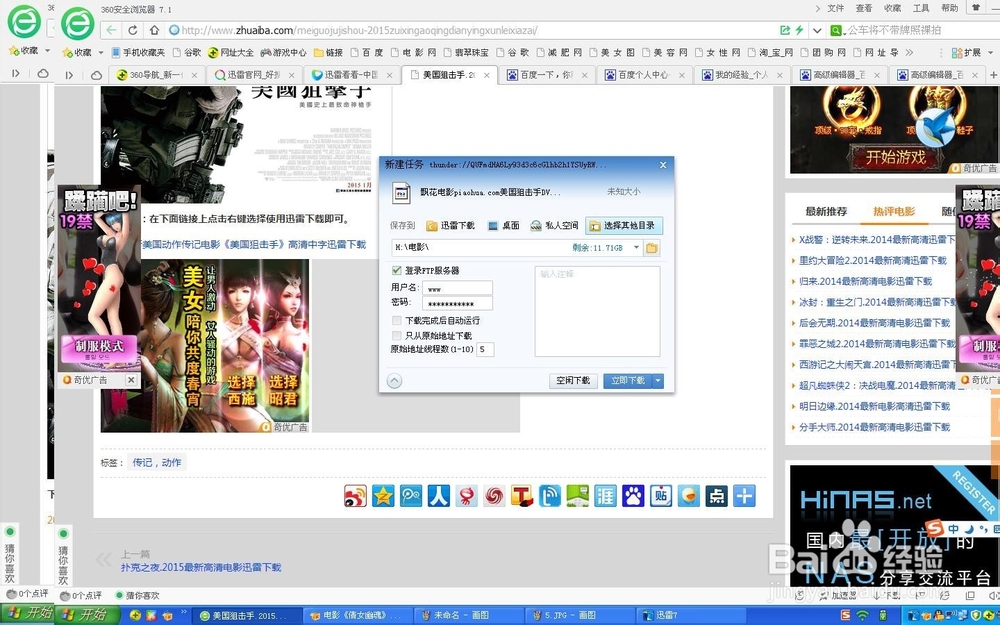Viewport: 1000px width, 625px height.
Task: Browse folder icon next to save path
Action: tap(652, 247)
